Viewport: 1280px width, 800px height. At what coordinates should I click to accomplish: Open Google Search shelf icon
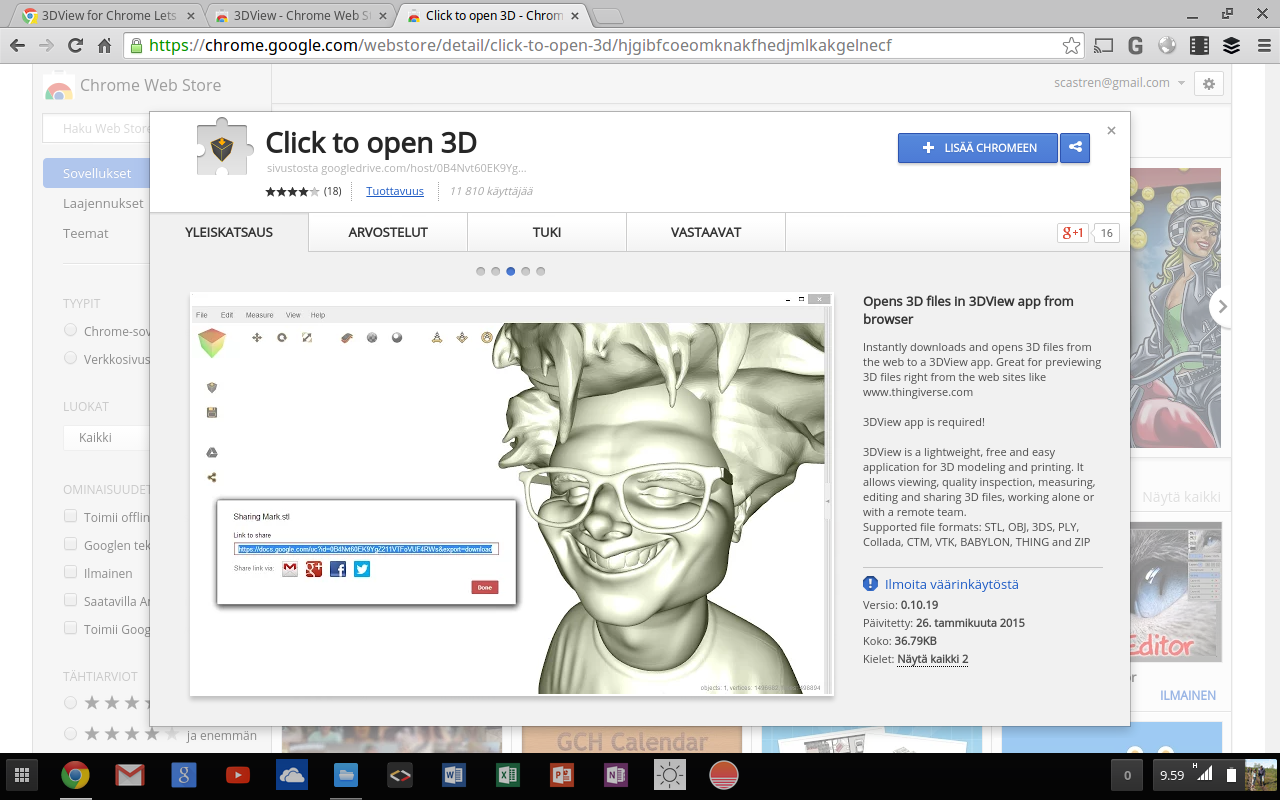(x=184, y=775)
